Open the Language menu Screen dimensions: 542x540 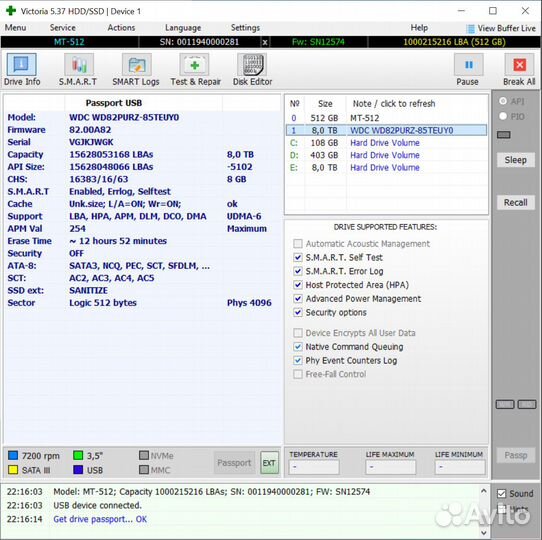pyautogui.click(x=183, y=28)
